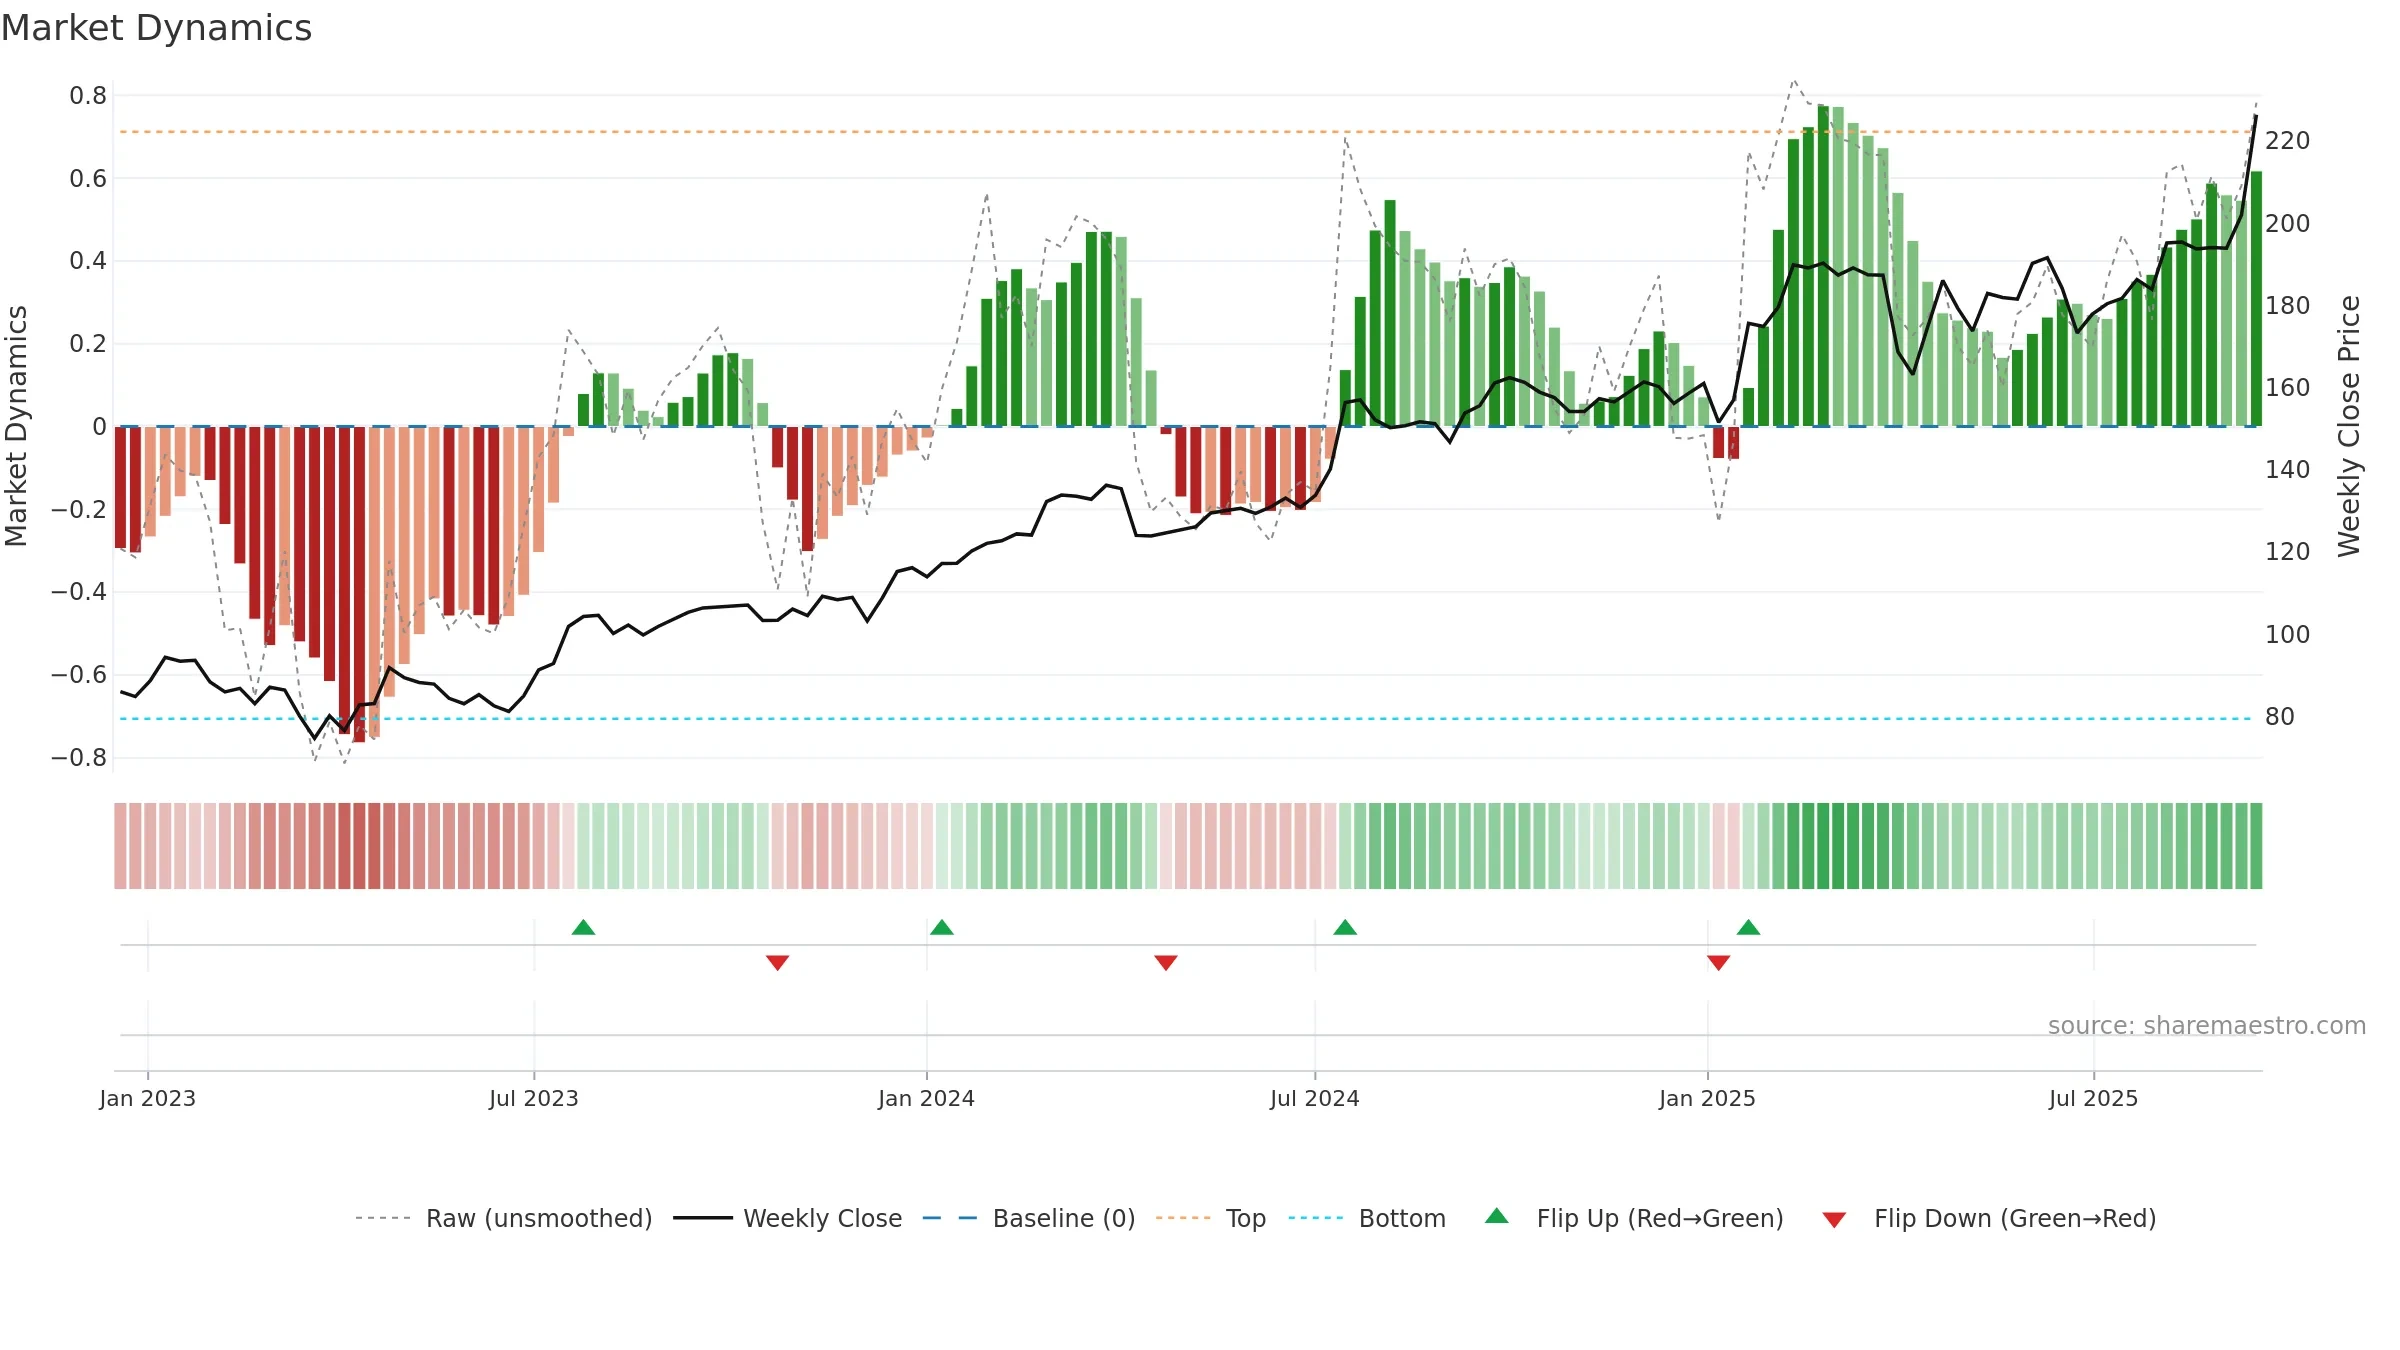
Task: Click the blue dashed Baseline sample in legend
Action: pos(950,1218)
